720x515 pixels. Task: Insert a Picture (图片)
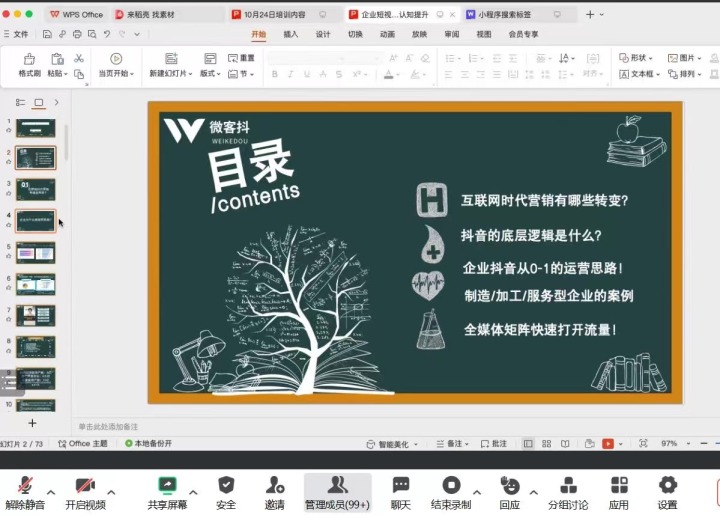click(x=684, y=58)
